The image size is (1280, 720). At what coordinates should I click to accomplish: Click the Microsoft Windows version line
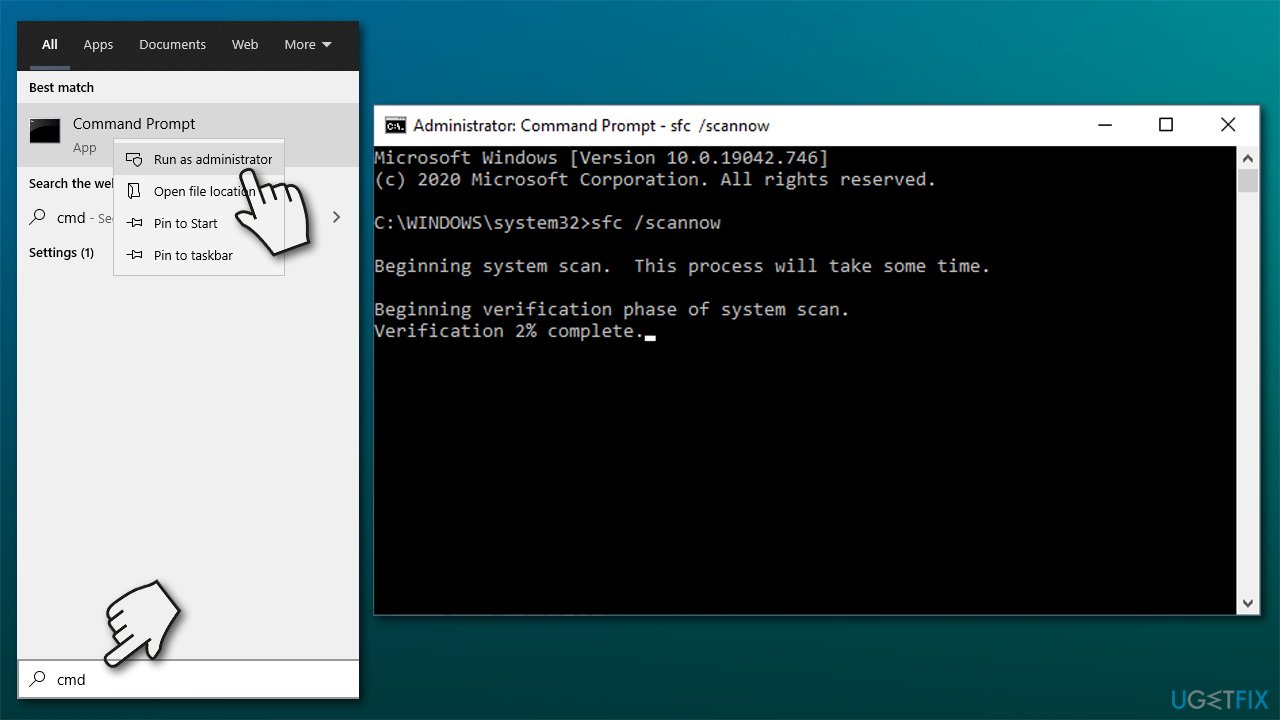601,158
